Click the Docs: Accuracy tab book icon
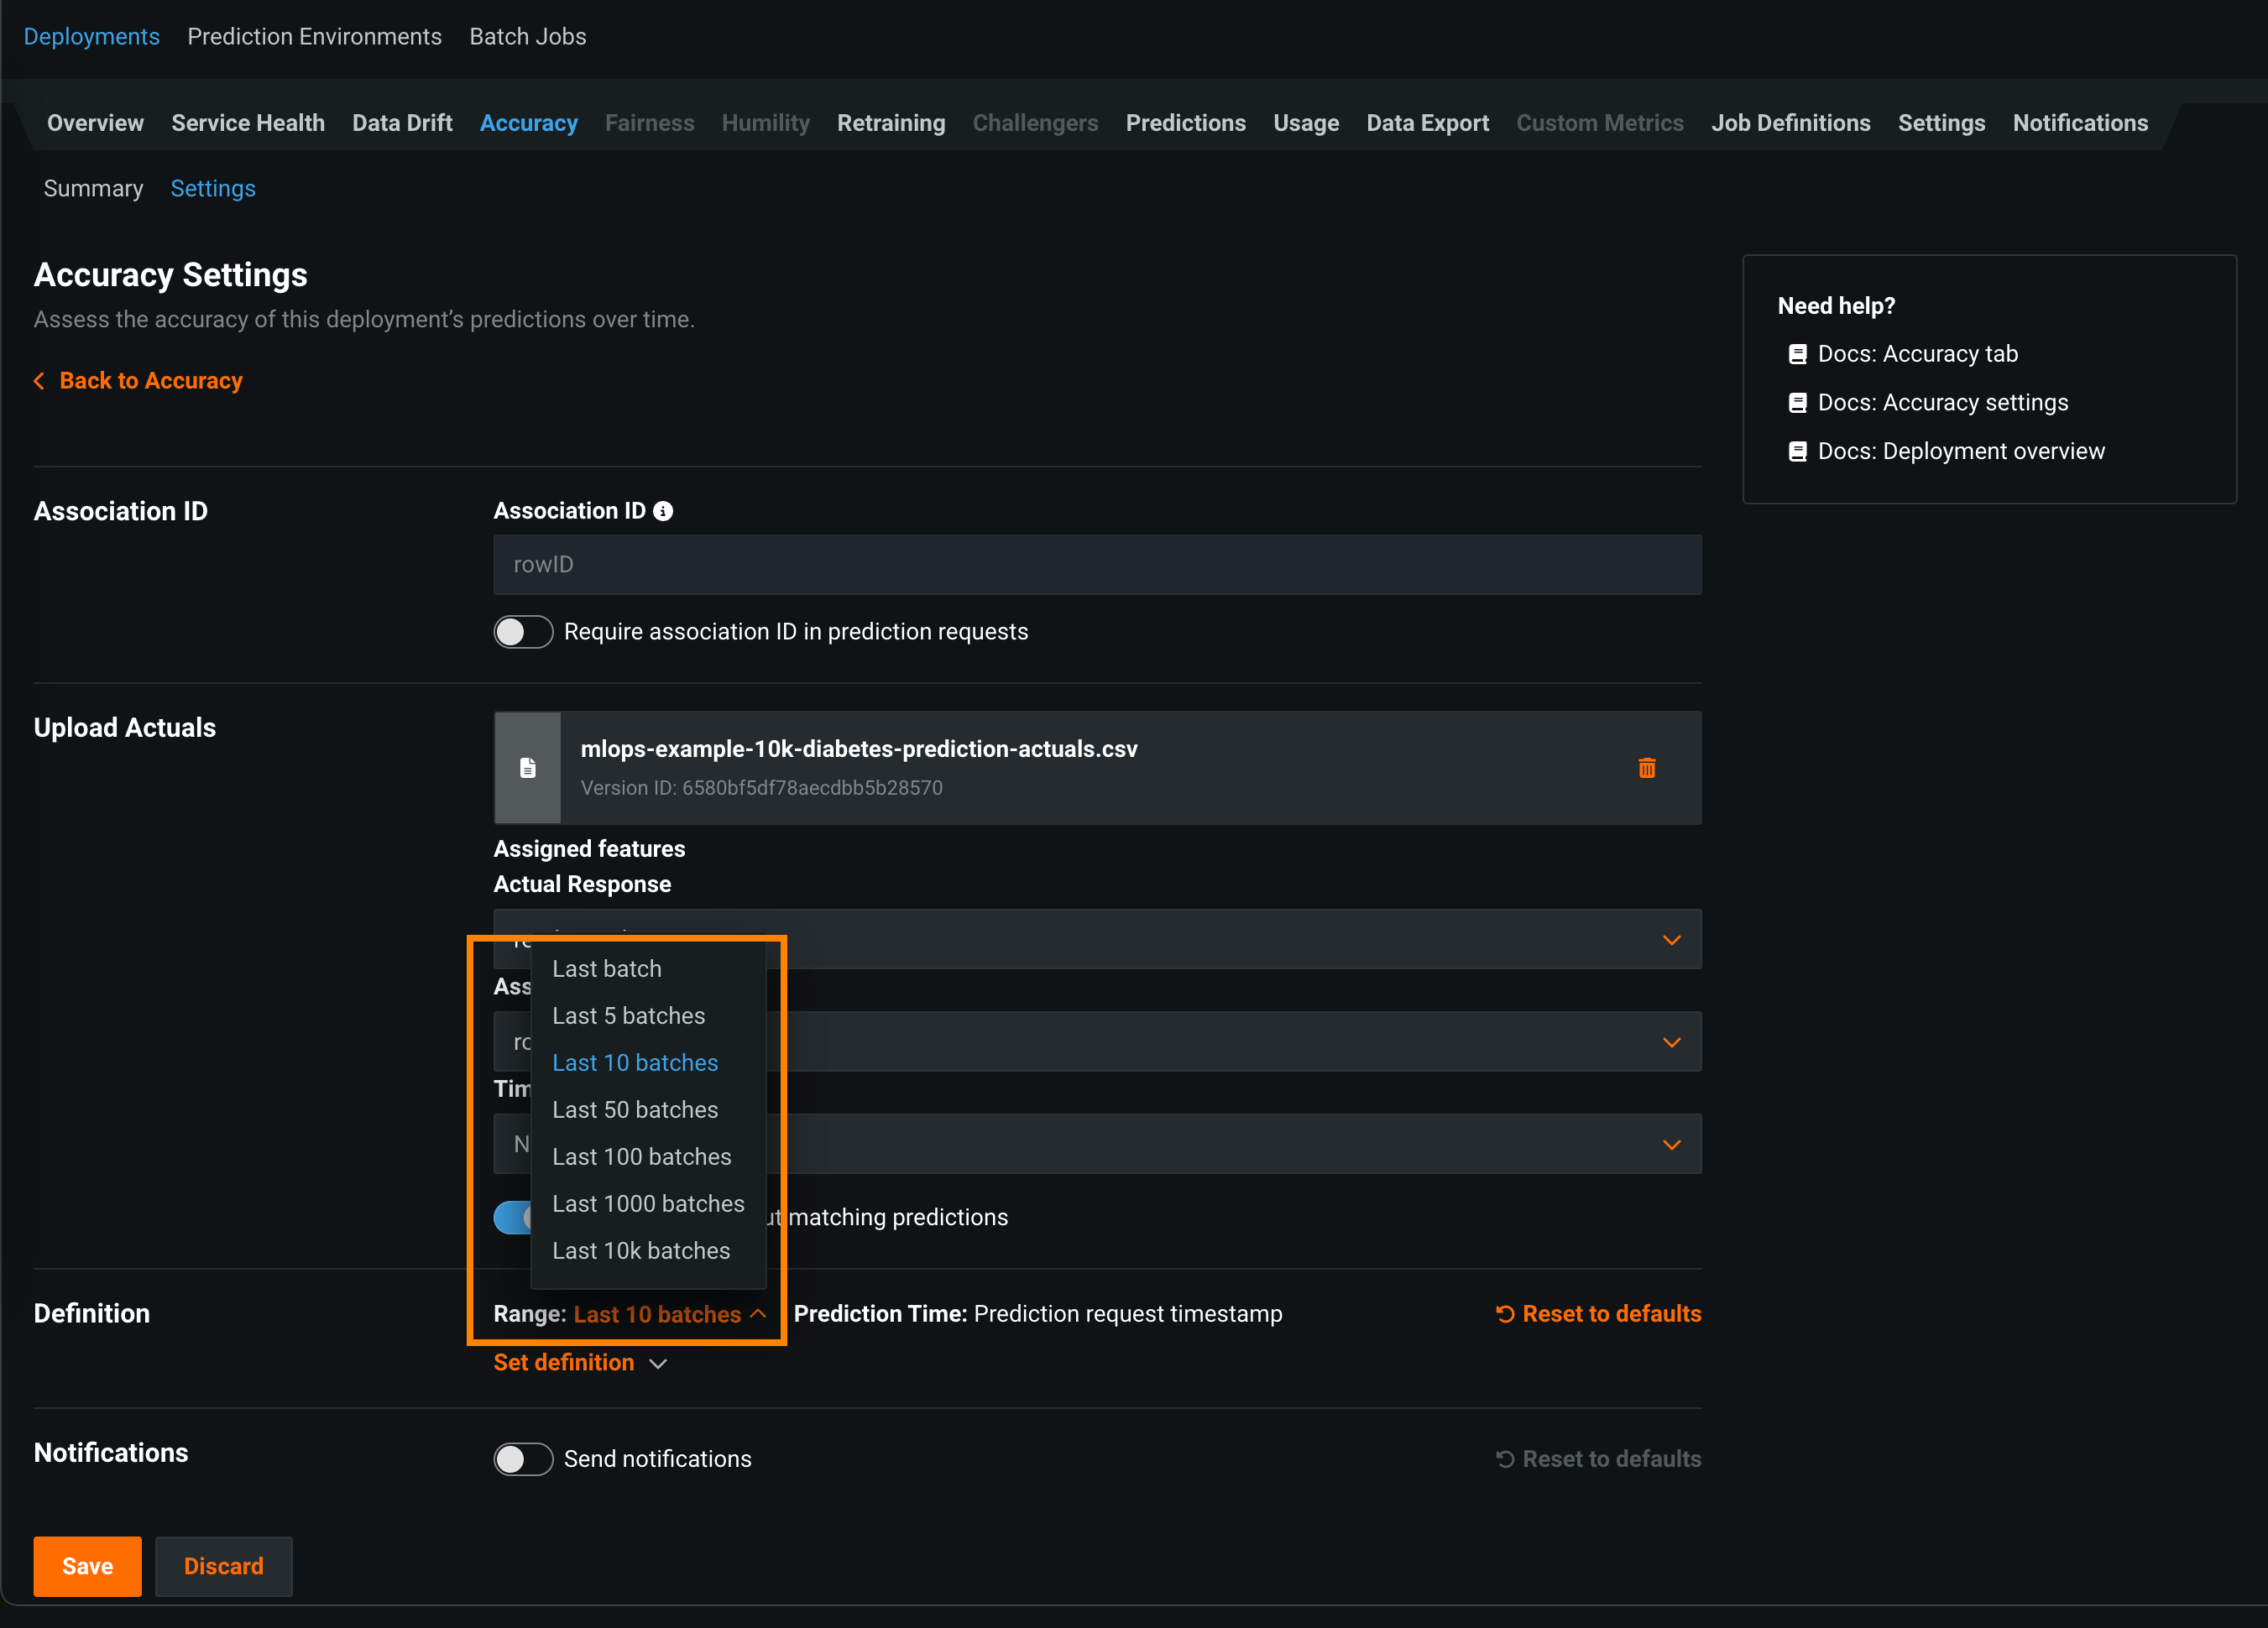This screenshot has width=2268, height=1628. coord(1797,354)
